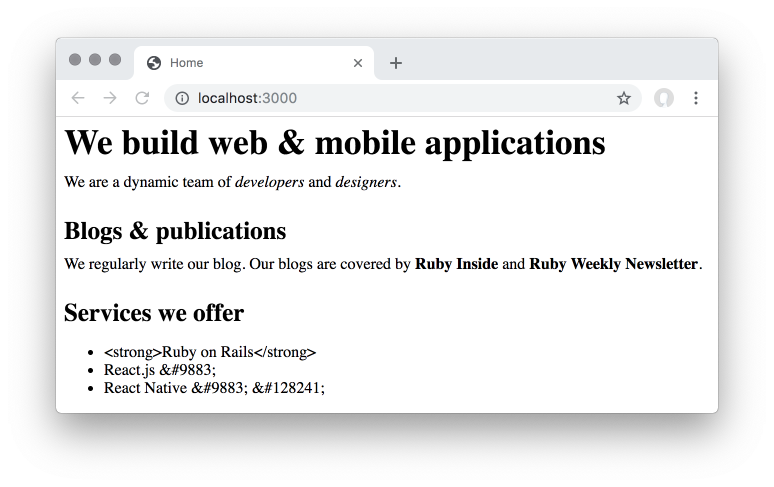Screen dimensions: 774x487
Task: Focus the localhost:3000 address bar
Action: click(400, 98)
